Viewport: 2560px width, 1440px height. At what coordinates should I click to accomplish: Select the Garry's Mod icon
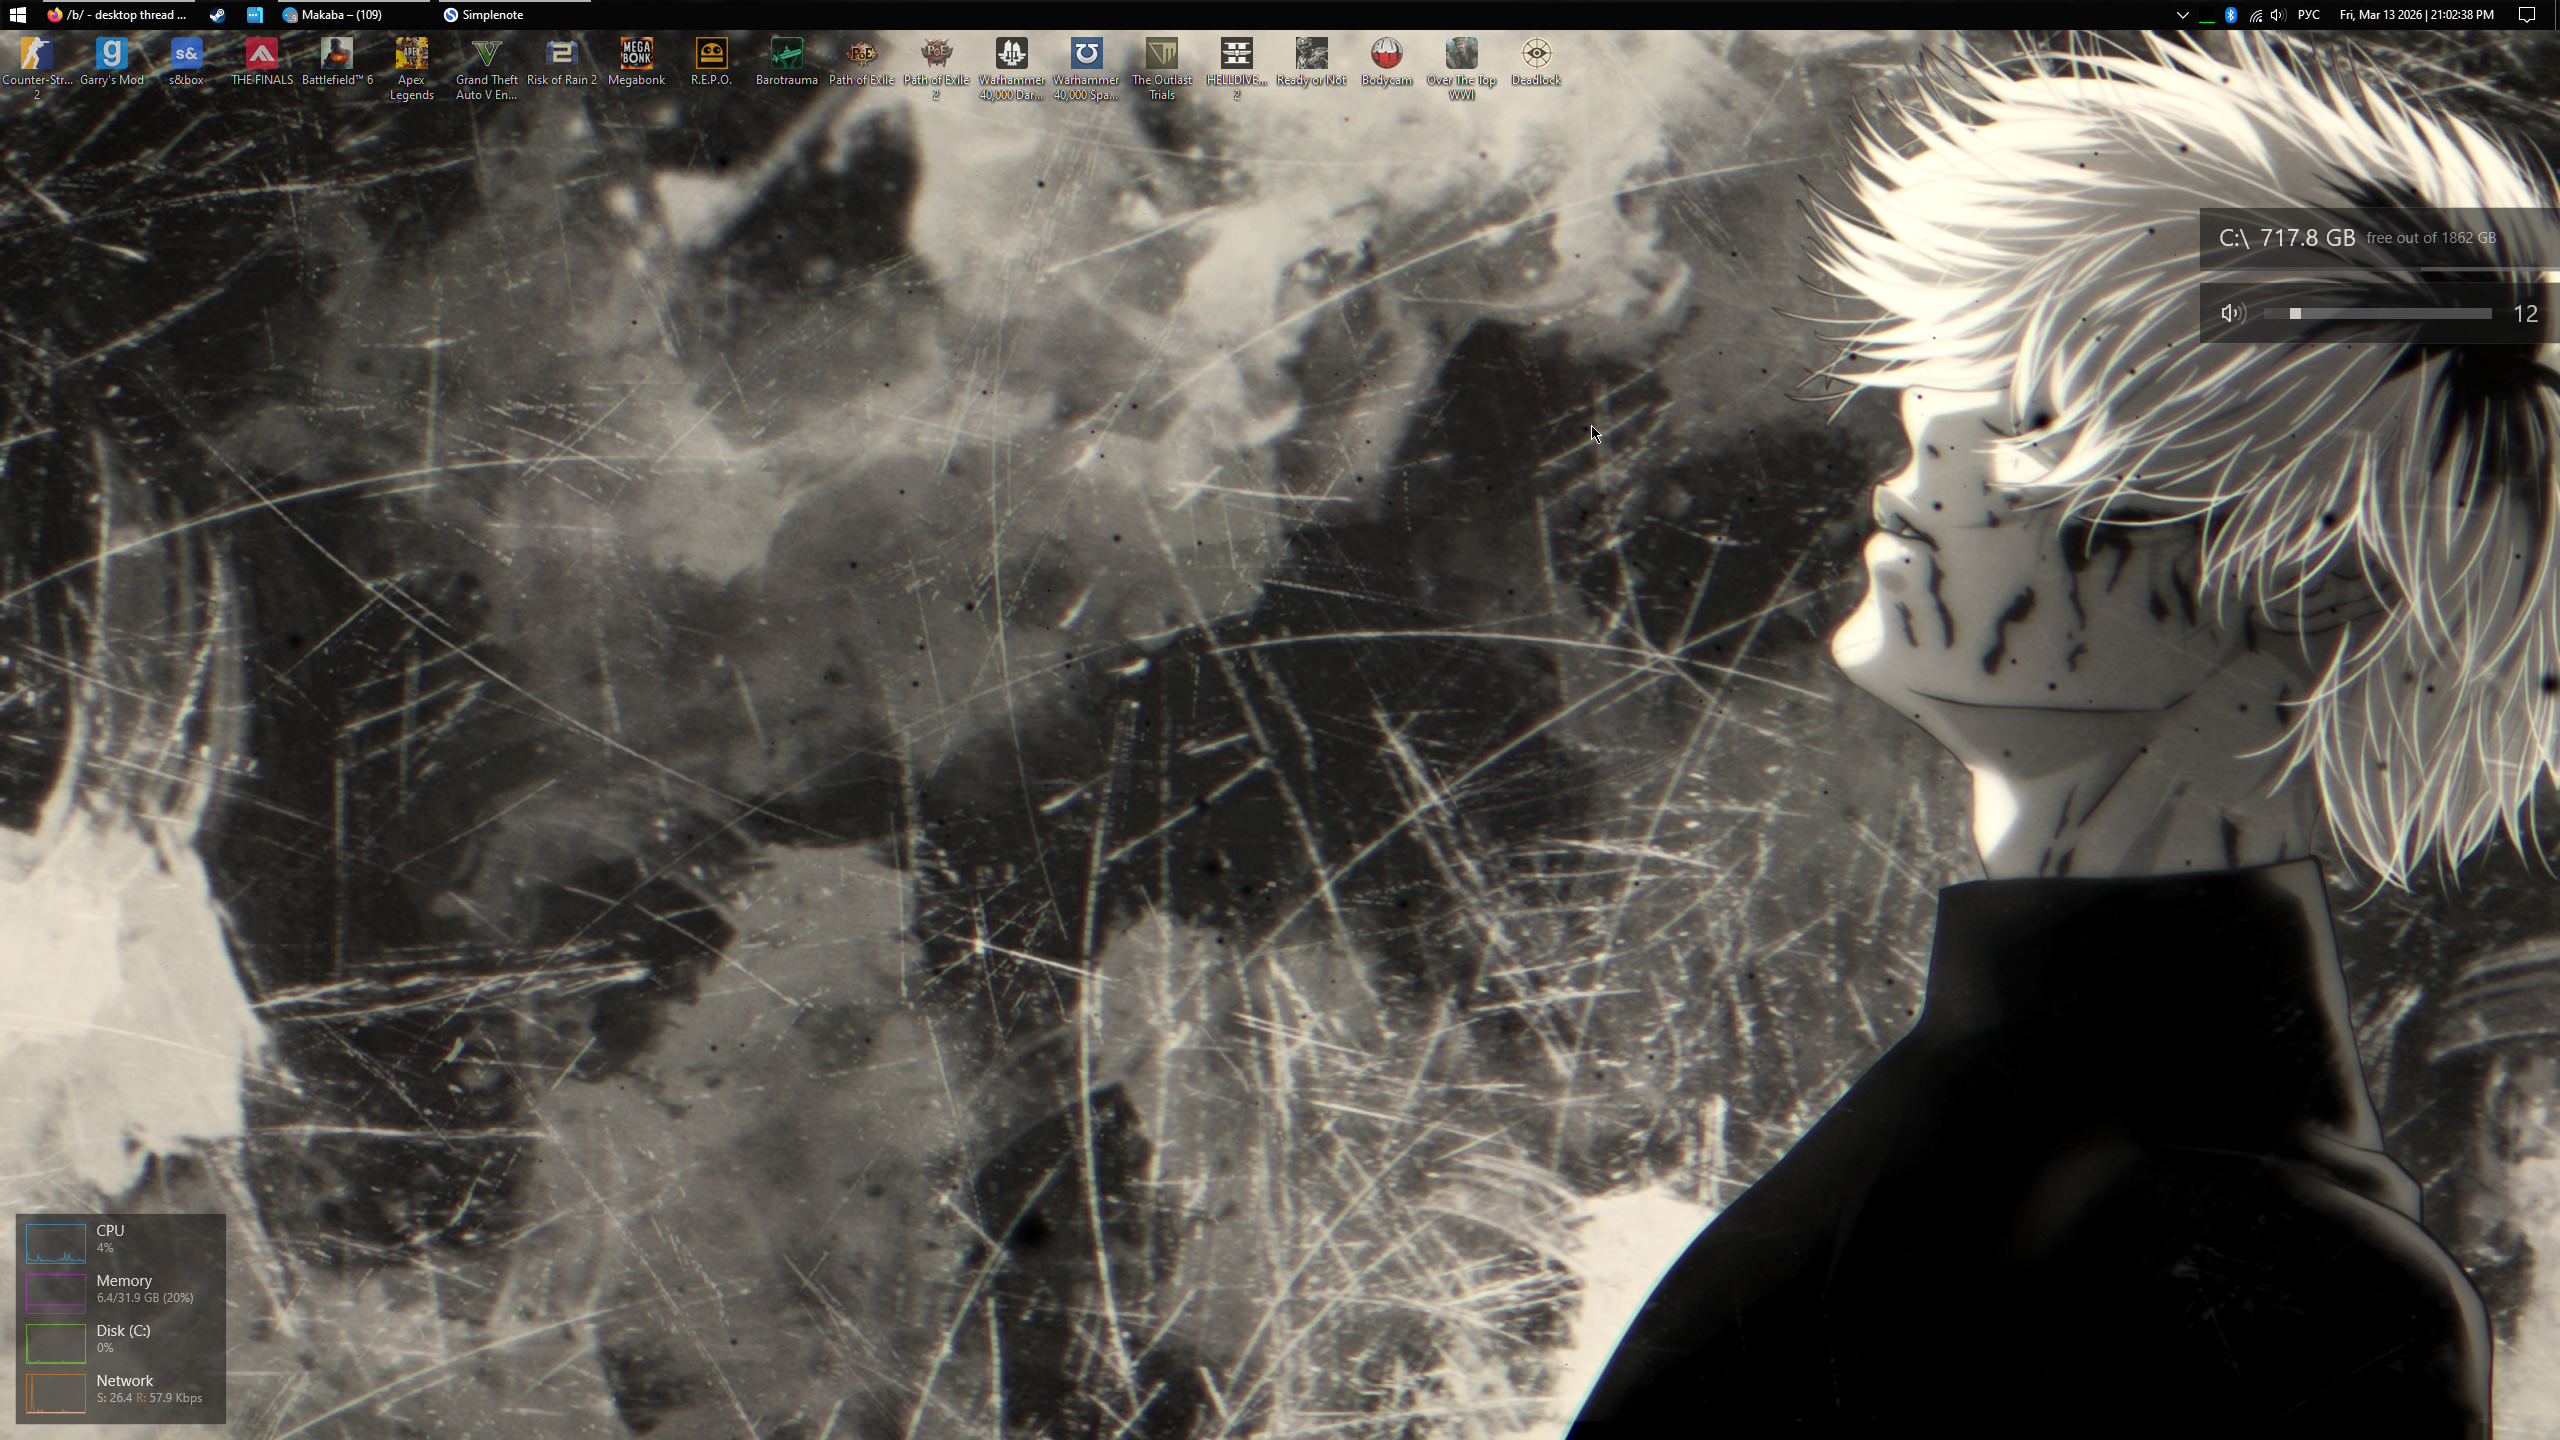tap(112, 54)
